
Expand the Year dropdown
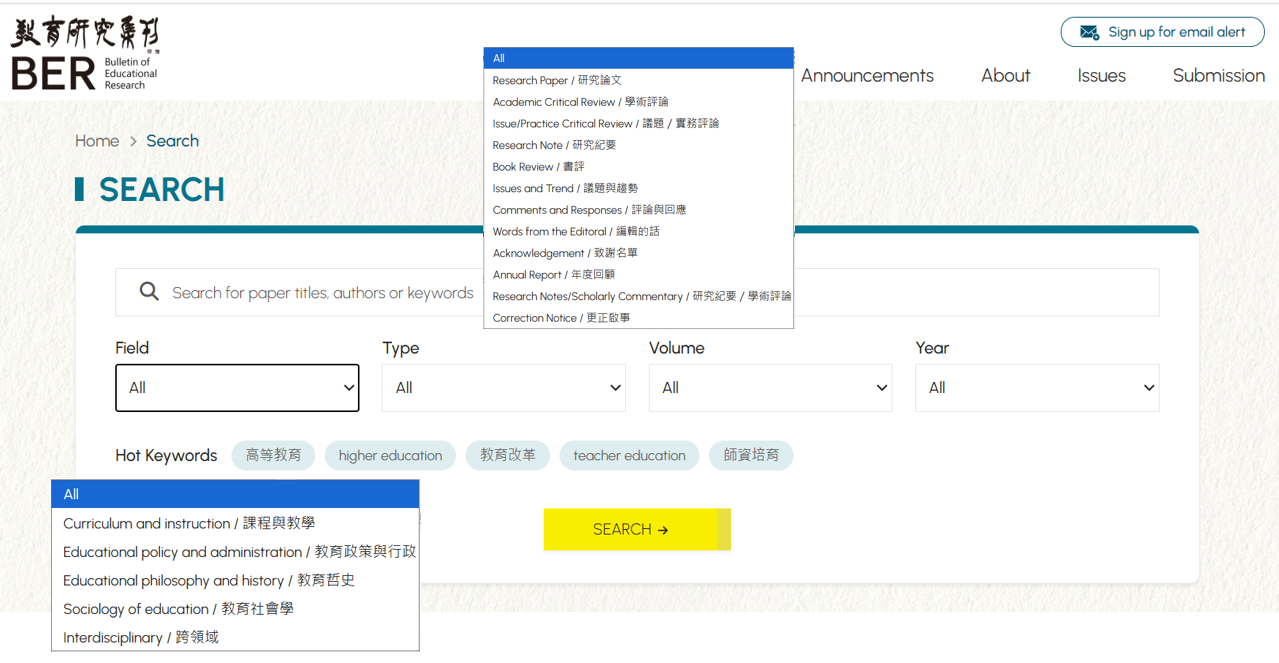1036,388
